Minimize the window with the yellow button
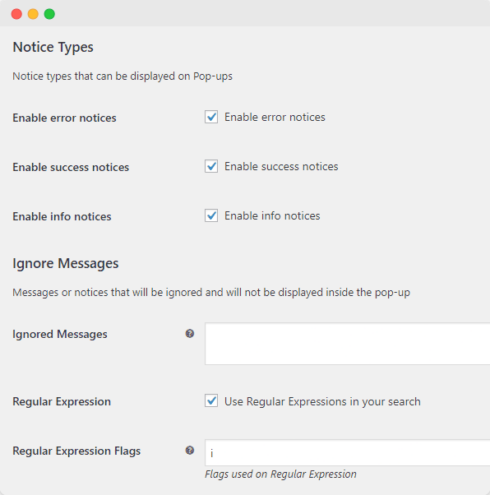The width and height of the screenshot is (490, 495). click(33, 14)
